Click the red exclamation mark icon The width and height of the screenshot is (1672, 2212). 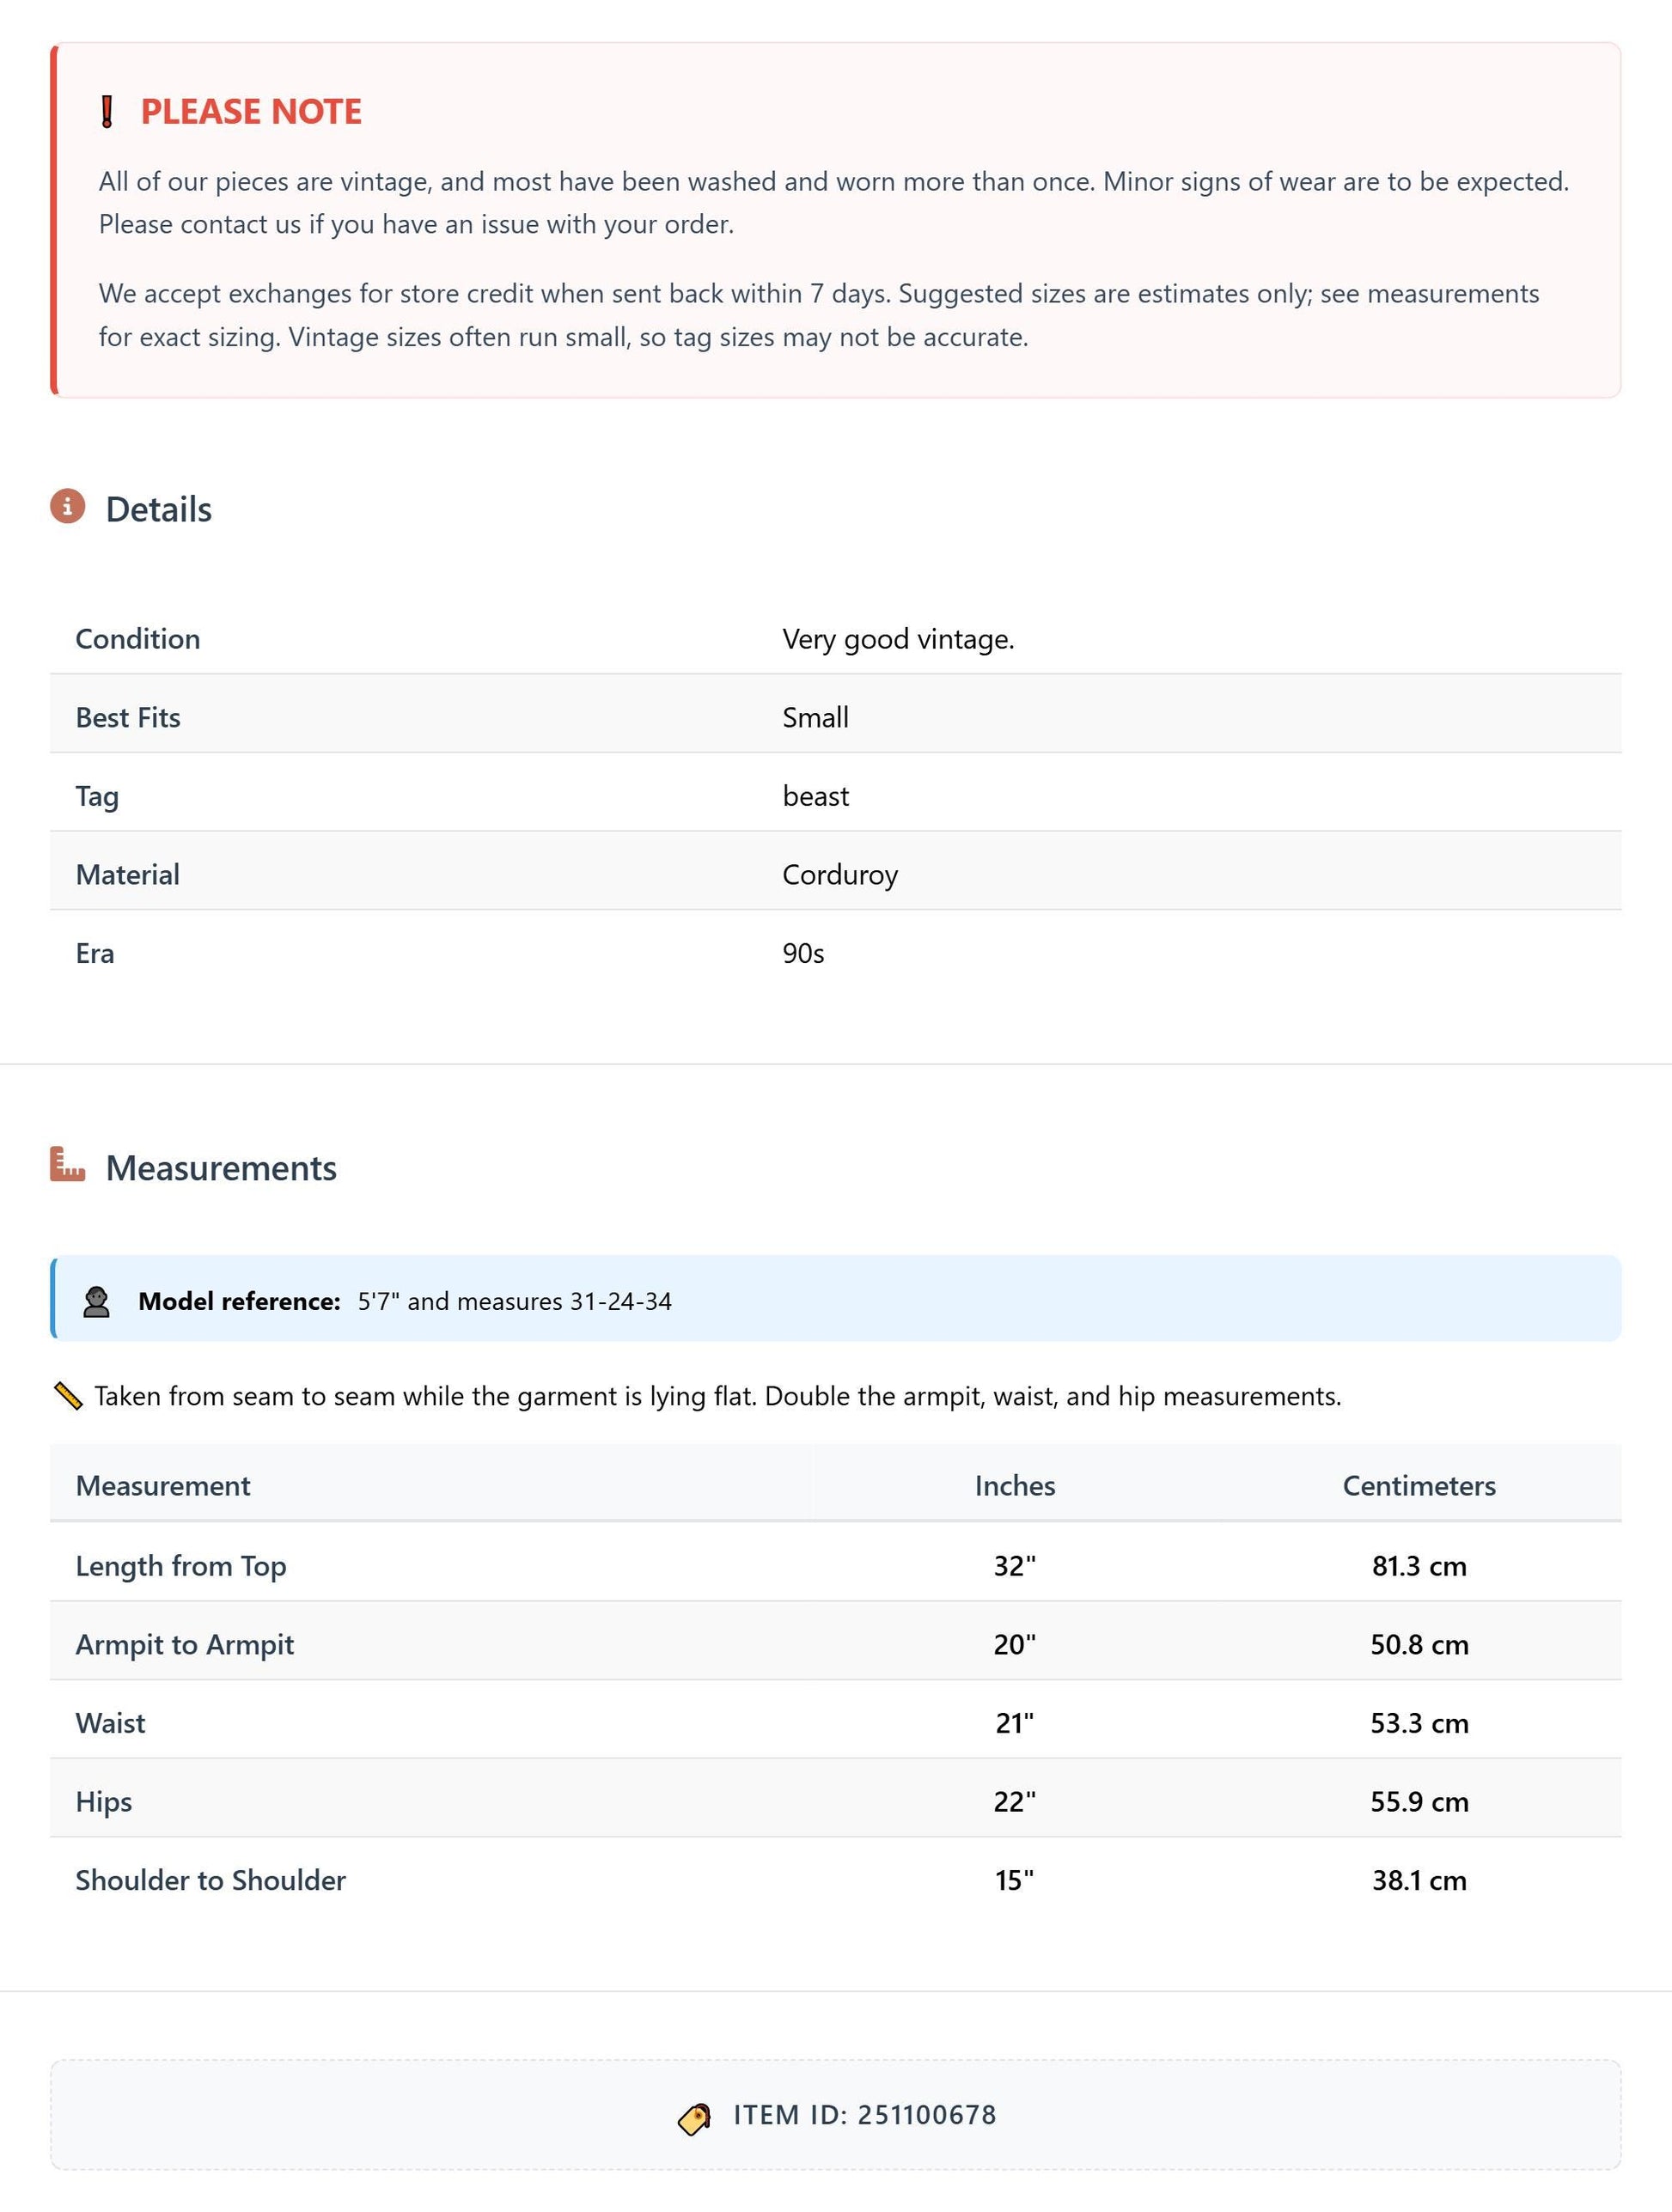(x=107, y=112)
